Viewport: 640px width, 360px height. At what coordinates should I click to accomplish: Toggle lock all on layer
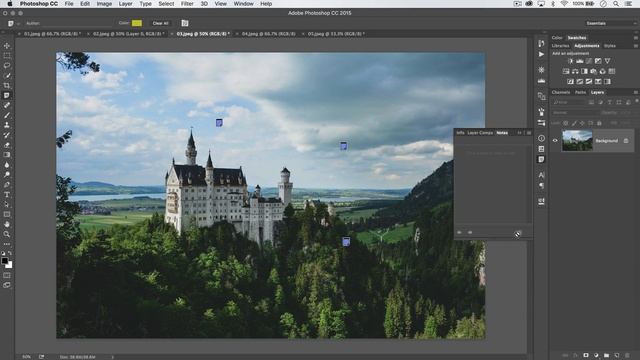(599, 123)
